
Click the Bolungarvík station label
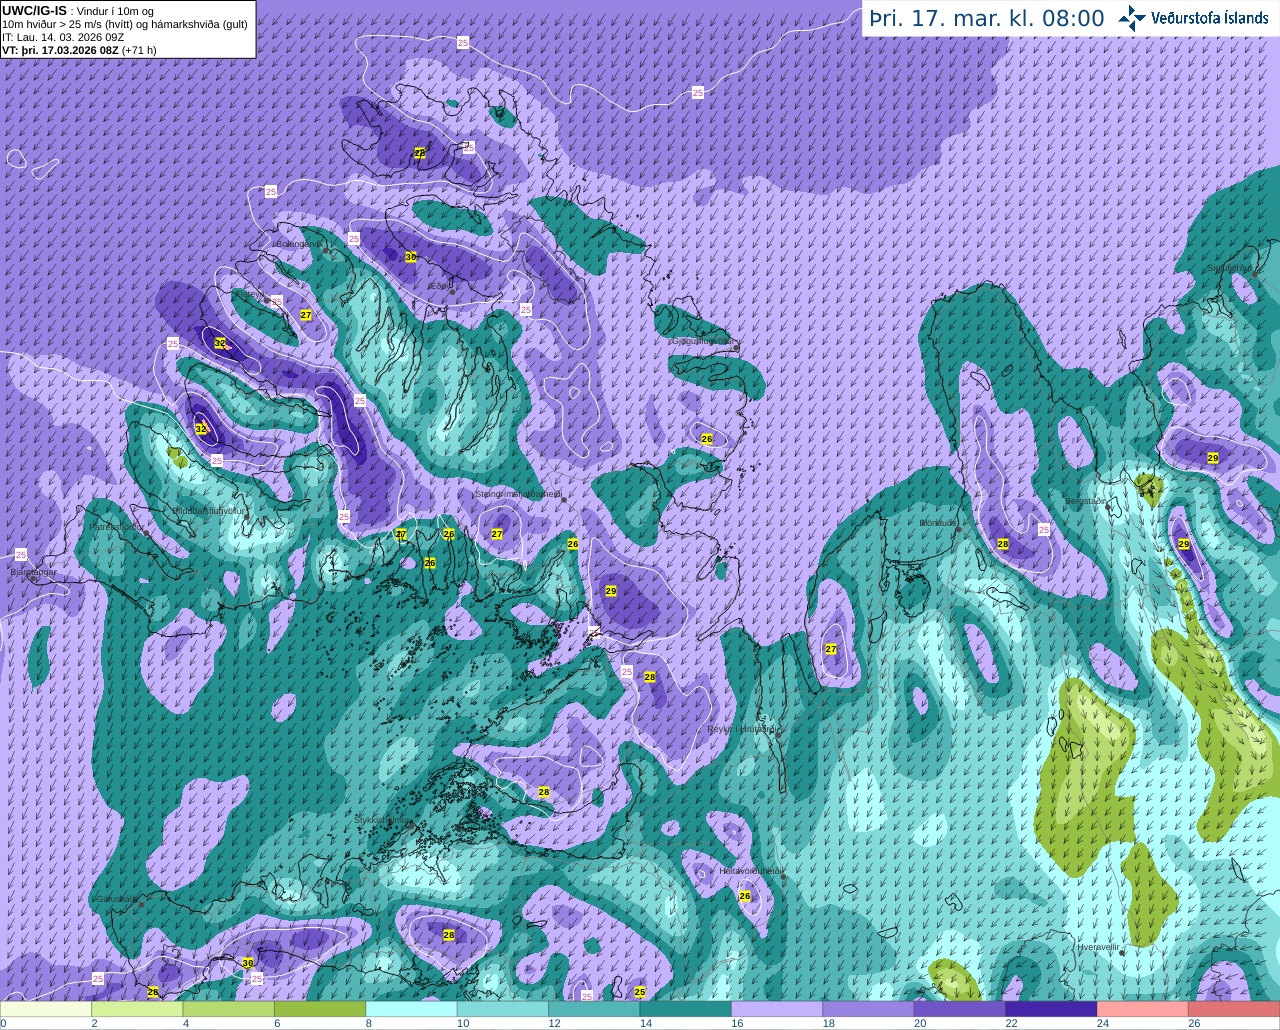pos(298,243)
